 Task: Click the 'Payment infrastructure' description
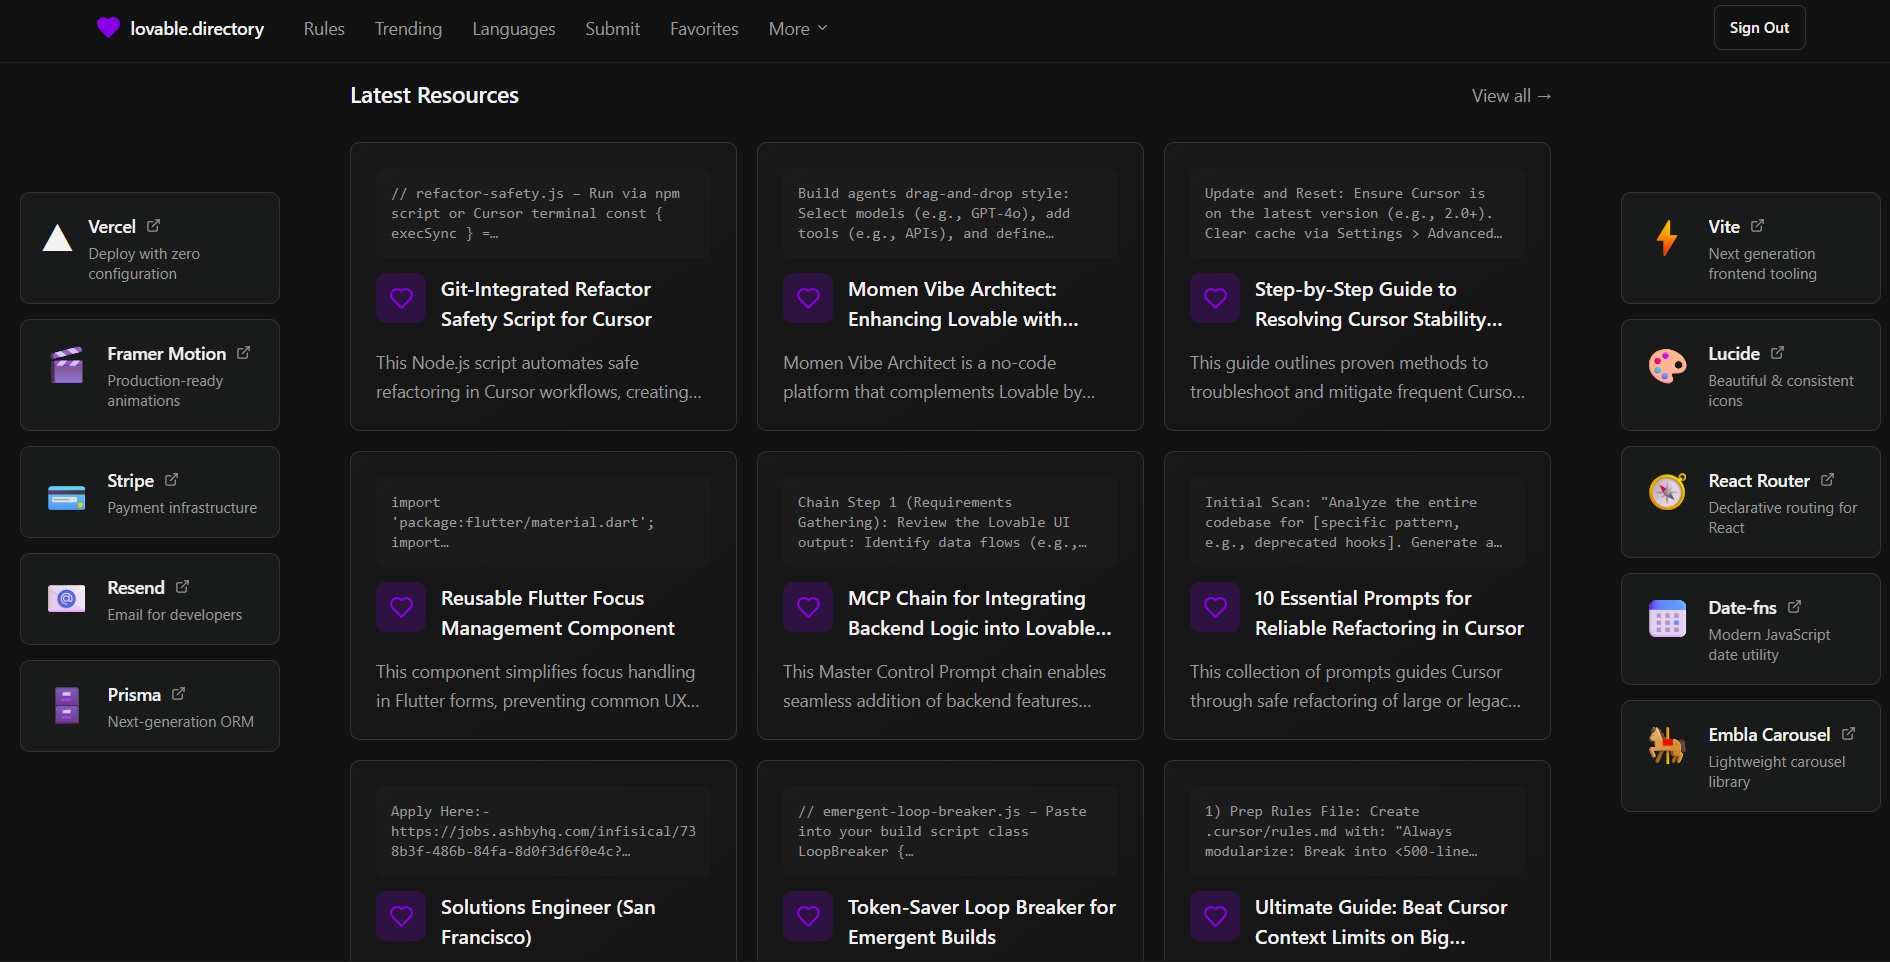point(182,508)
